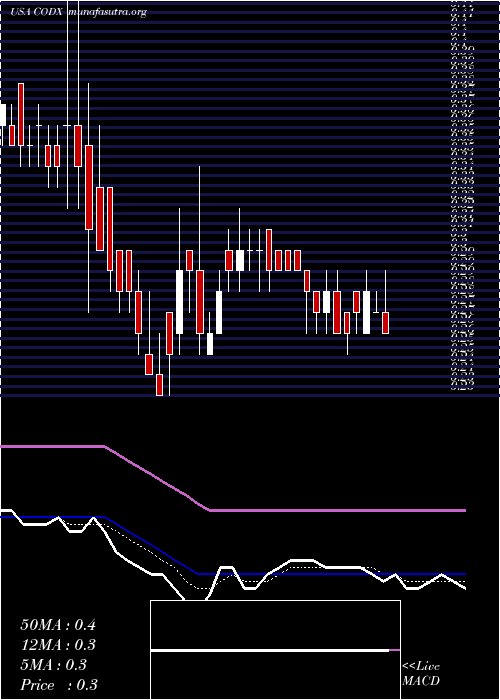Click the white MACD line inside the box

pos(270,650)
